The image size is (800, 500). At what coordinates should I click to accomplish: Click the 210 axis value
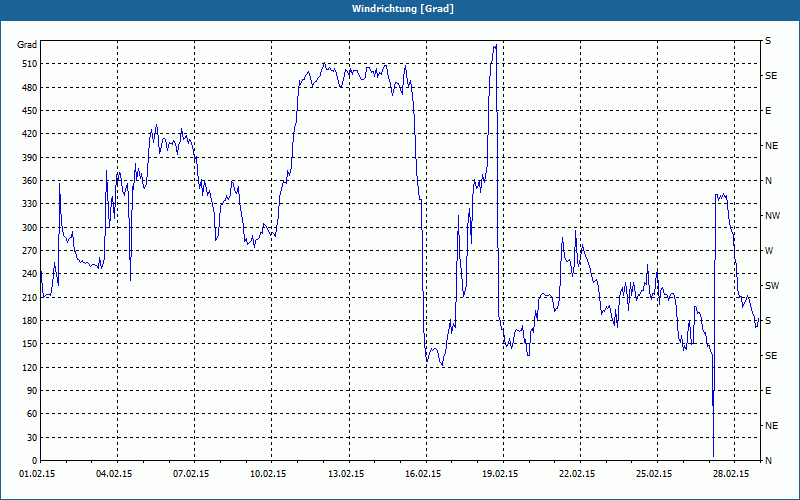30,297
